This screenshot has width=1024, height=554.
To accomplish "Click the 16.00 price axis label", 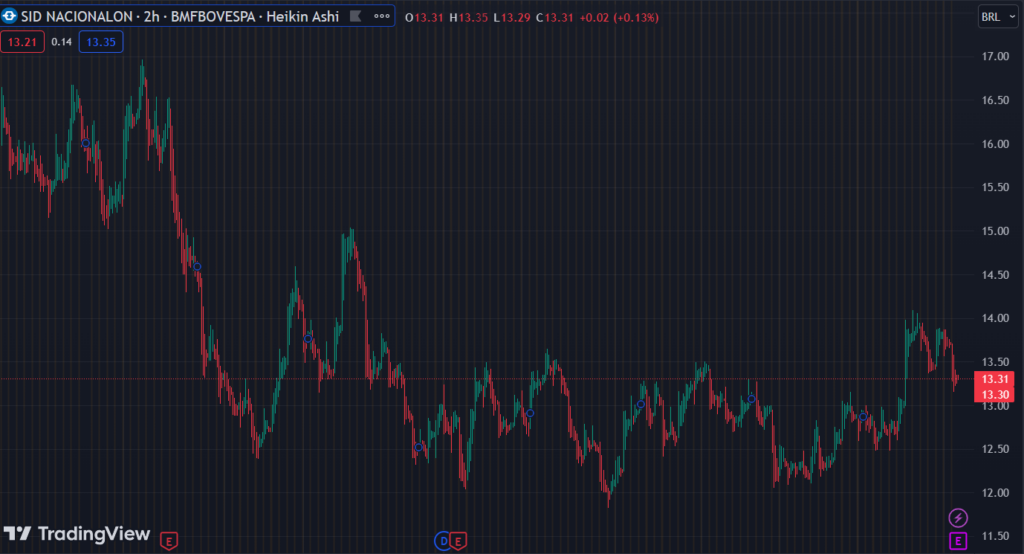I will [995, 144].
